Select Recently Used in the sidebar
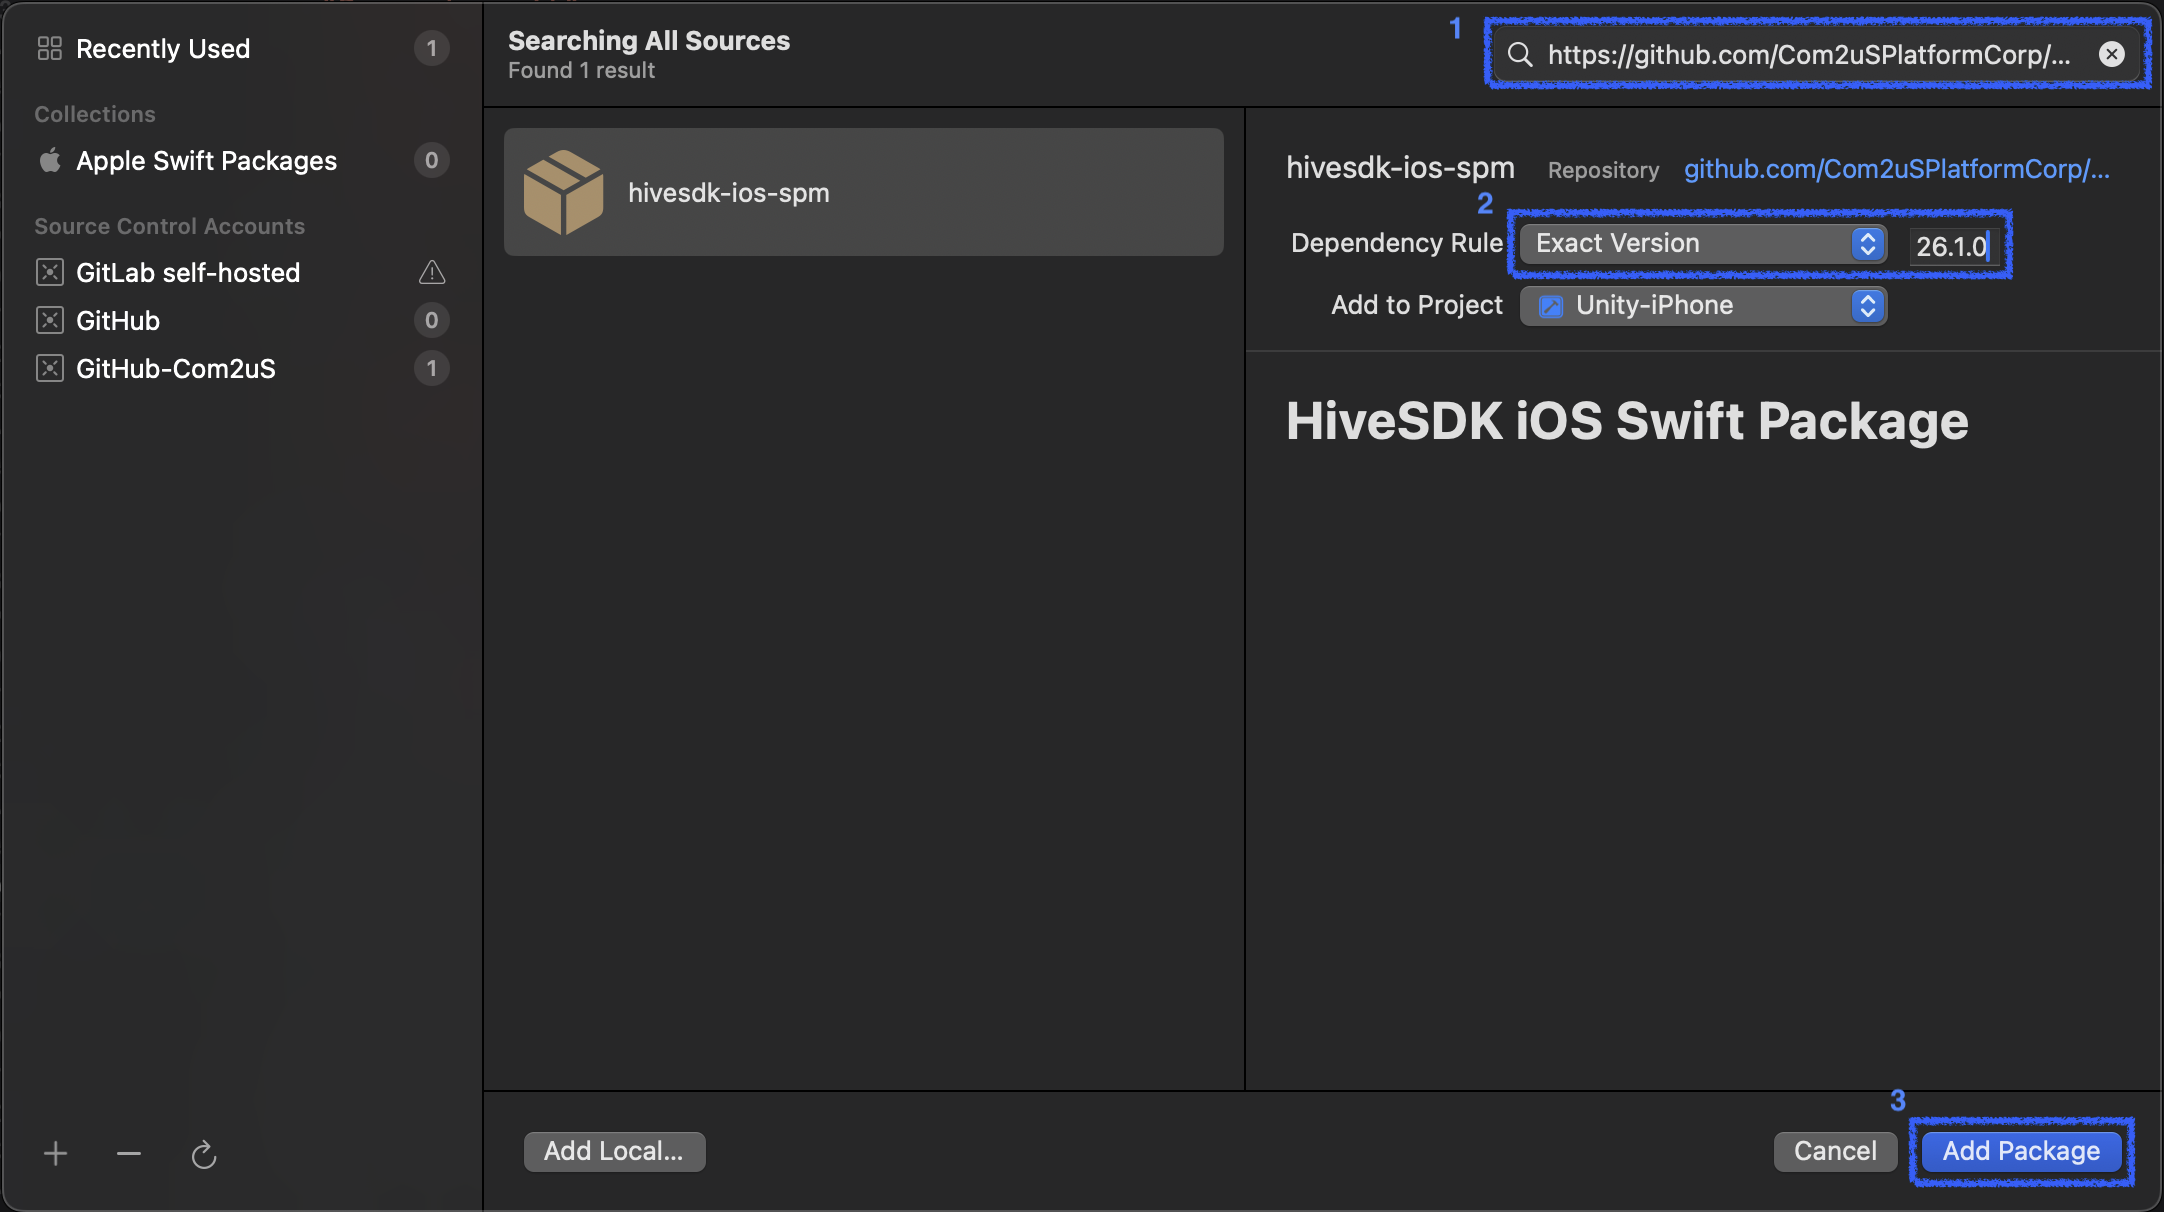This screenshot has height=1212, width=2164. pyautogui.click(x=163, y=48)
